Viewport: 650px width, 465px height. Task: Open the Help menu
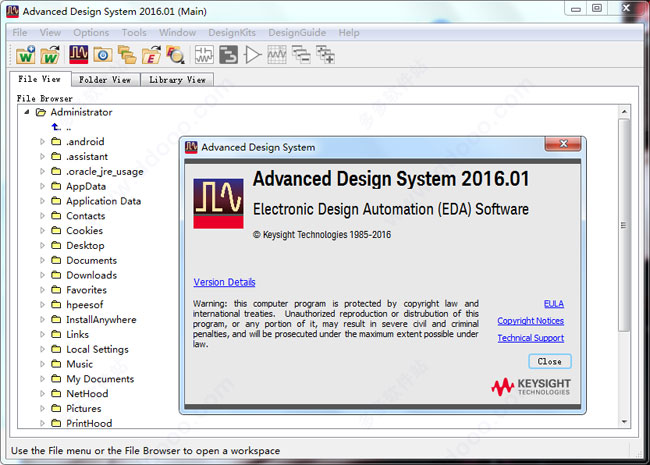coord(349,32)
